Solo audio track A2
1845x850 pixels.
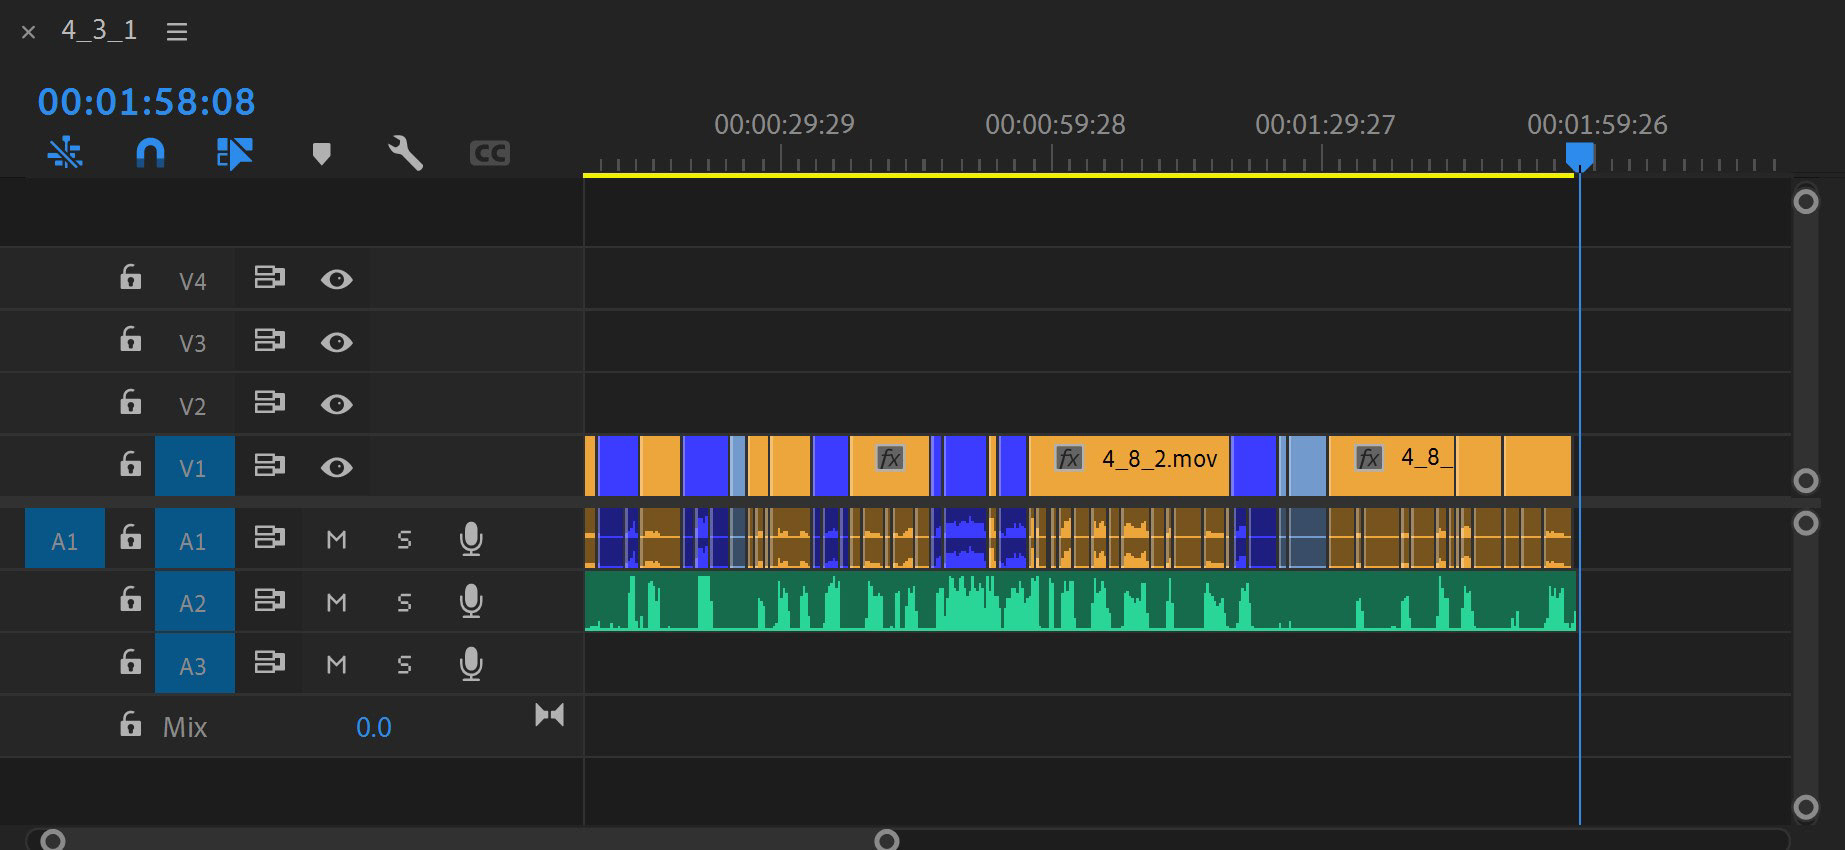tap(404, 602)
